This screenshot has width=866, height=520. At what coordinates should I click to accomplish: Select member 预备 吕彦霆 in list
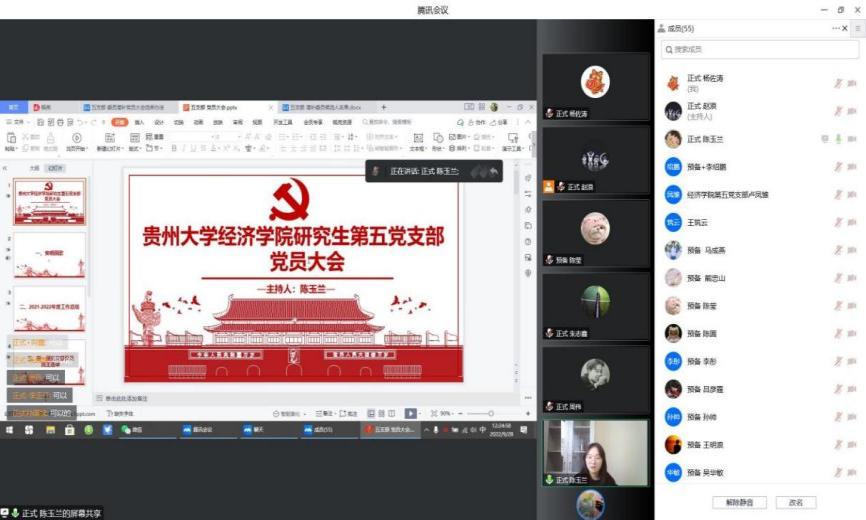(x=760, y=389)
